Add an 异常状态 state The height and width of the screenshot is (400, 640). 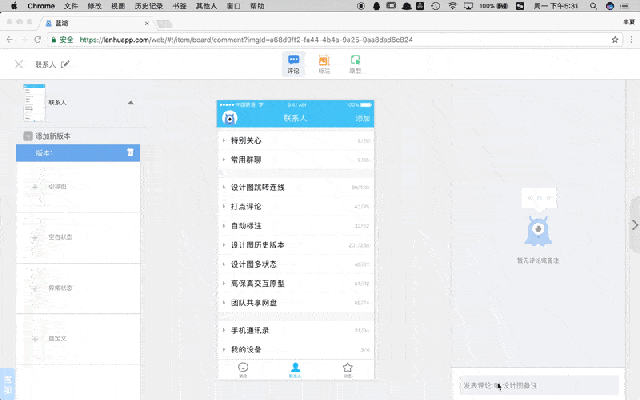click(78, 288)
